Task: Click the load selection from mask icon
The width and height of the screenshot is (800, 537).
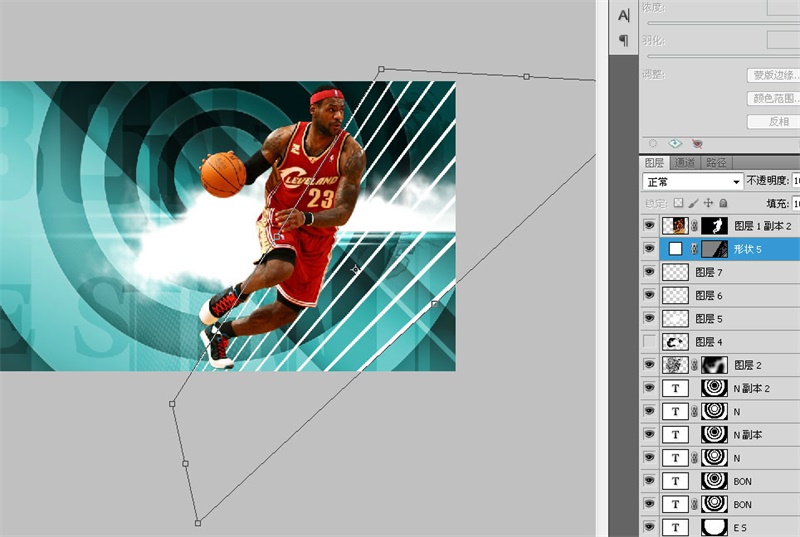Action: (653, 143)
